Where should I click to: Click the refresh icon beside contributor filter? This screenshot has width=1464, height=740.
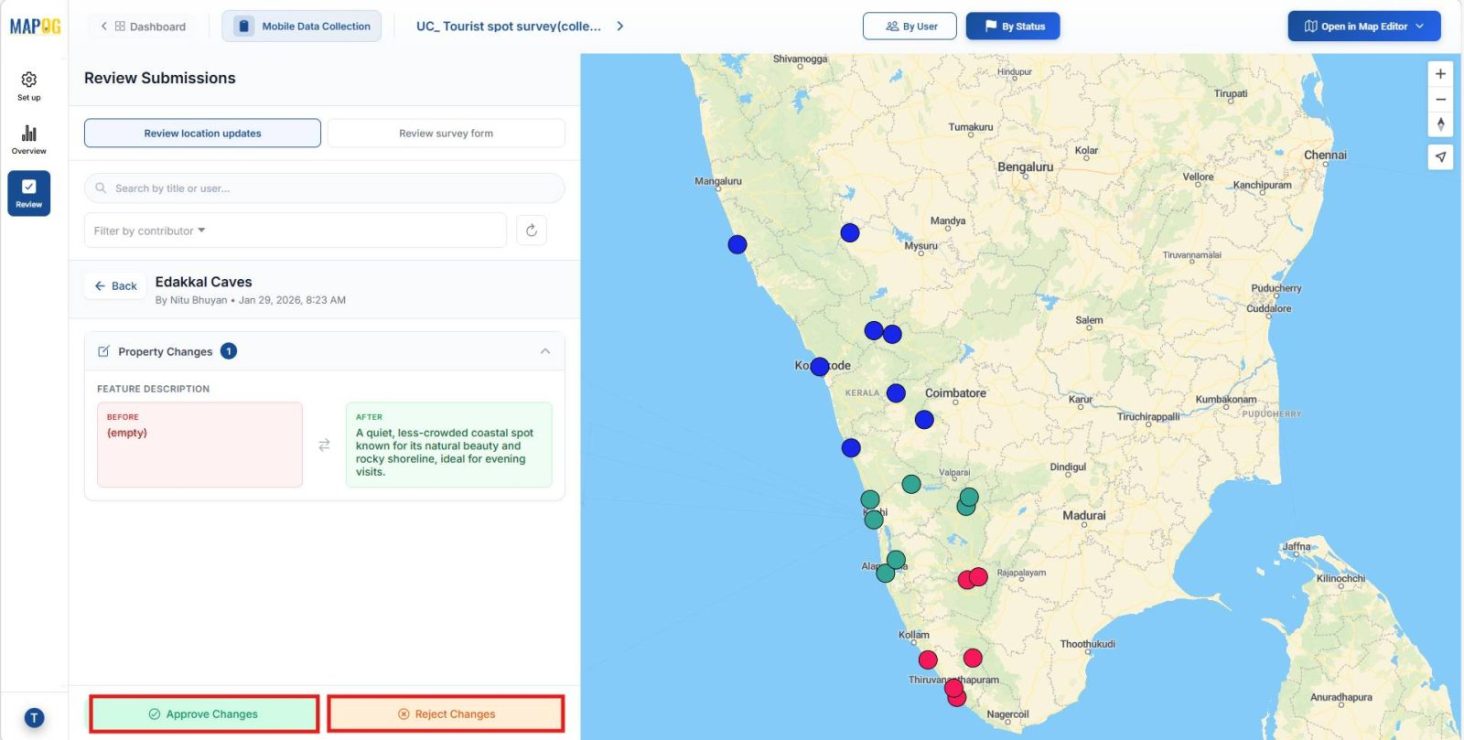click(531, 229)
